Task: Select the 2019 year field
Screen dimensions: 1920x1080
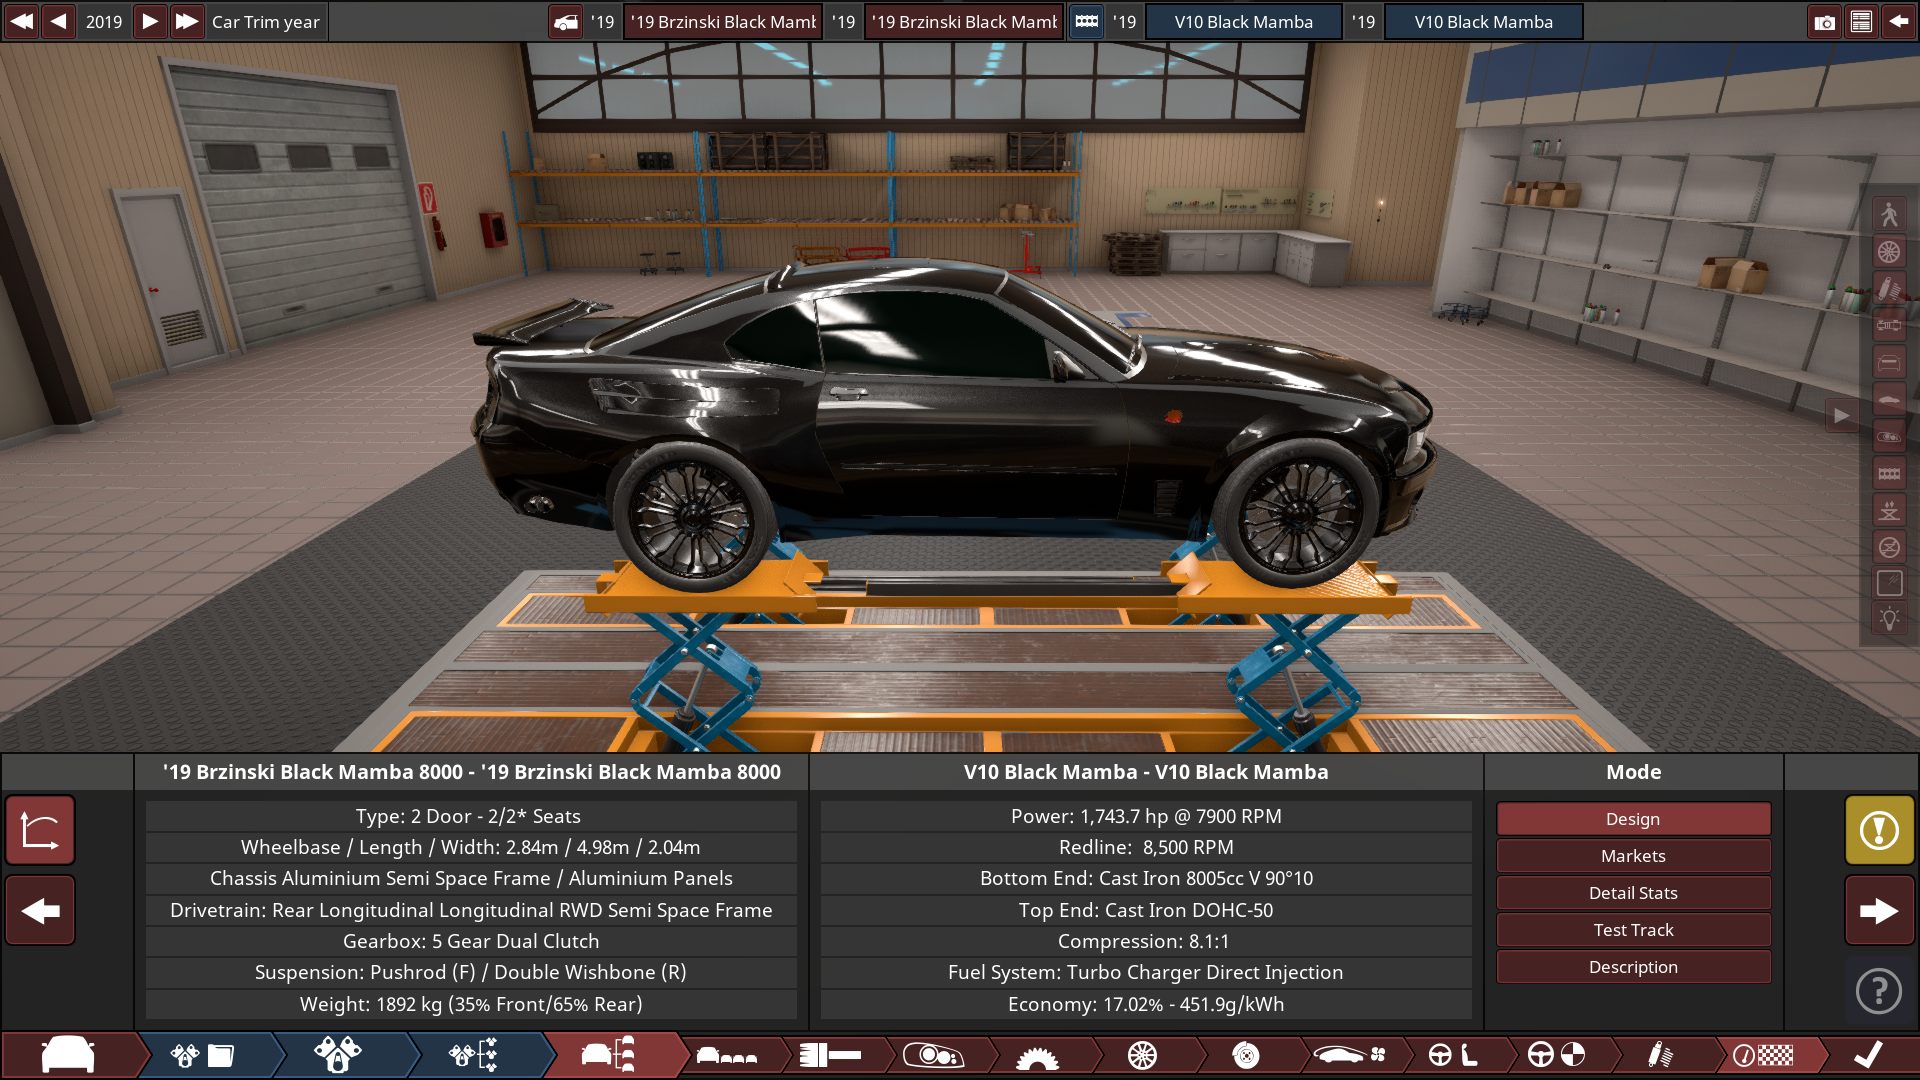Action: [x=104, y=21]
